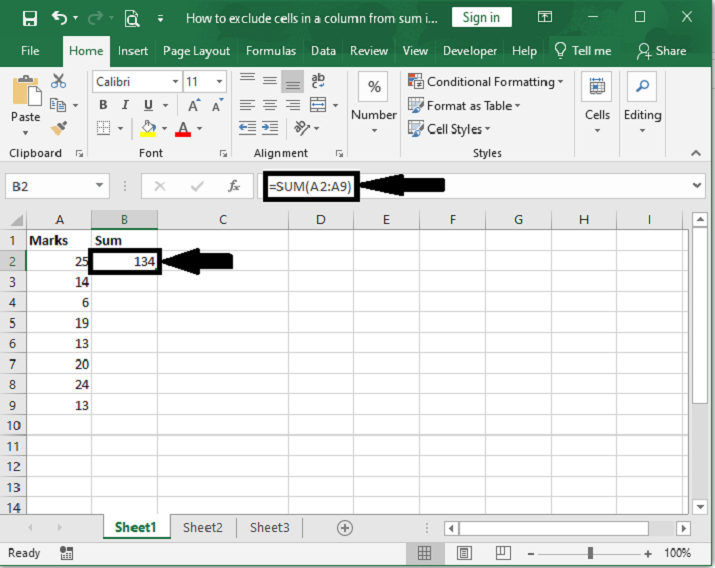Undo the last action

click(60, 18)
